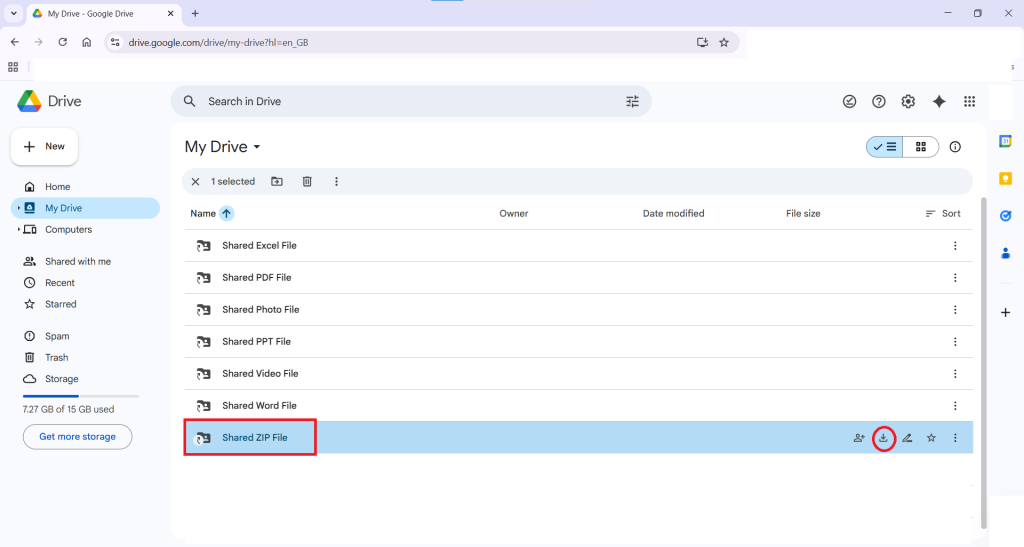Switch to grid layout view
The height and width of the screenshot is (547, 1024).
tap(921, 147)
